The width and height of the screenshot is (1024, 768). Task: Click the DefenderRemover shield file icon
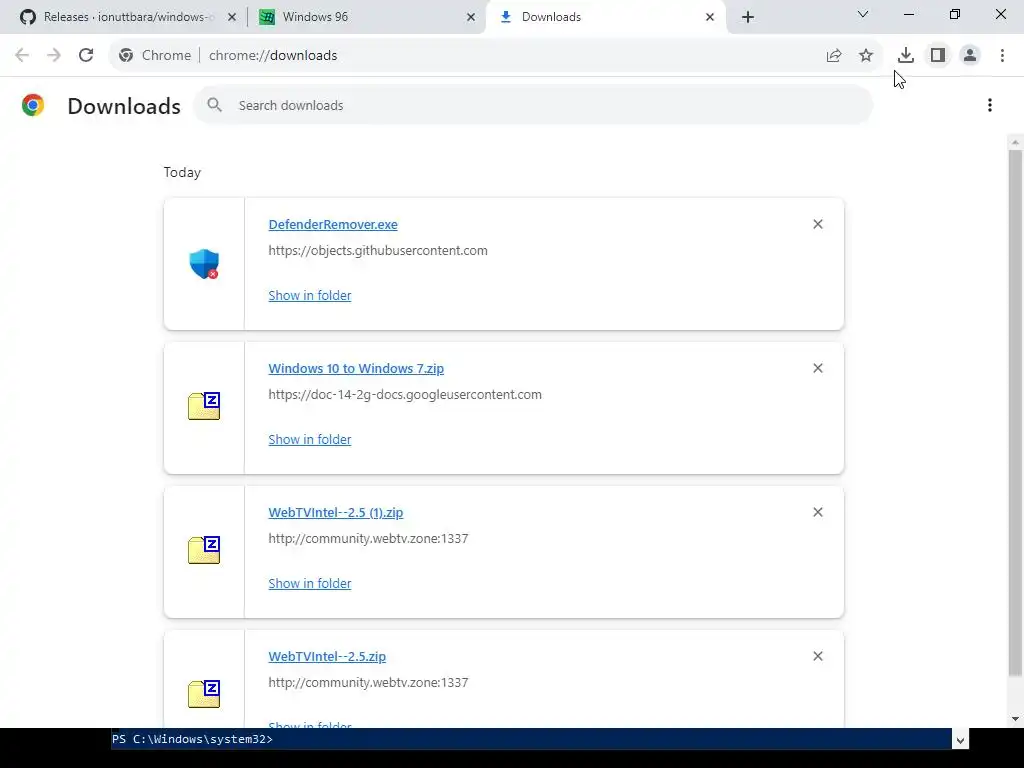(204, 264)
